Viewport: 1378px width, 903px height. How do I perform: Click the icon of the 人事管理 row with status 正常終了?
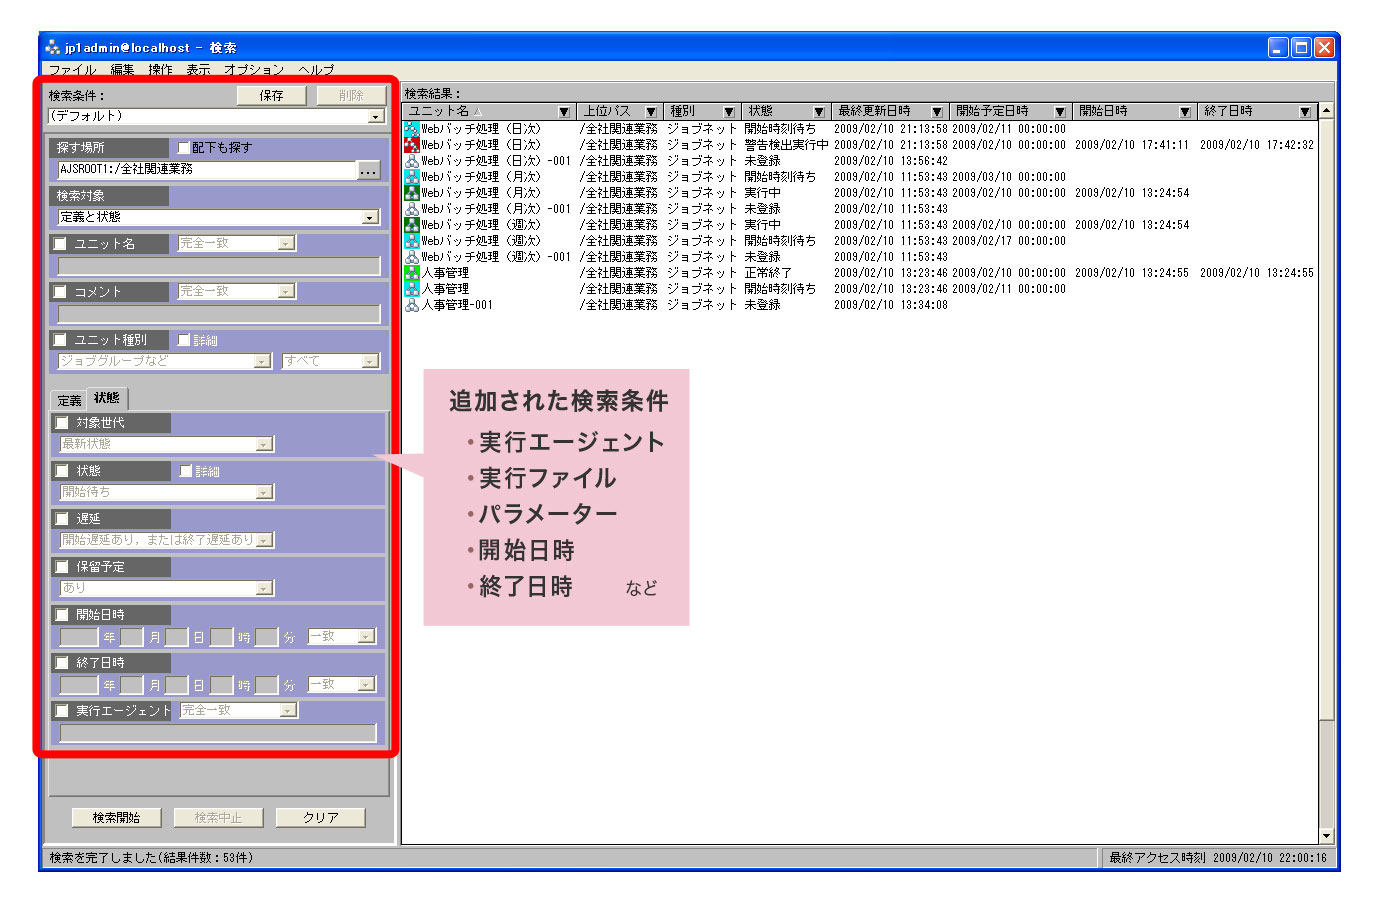pyautogui.click(x=412, y=273)
